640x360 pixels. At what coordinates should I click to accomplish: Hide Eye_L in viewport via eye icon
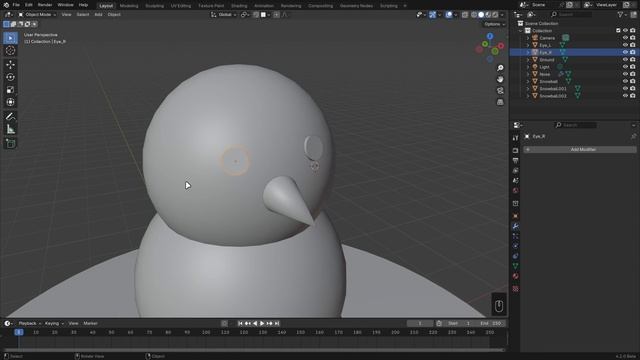[625, 45]
